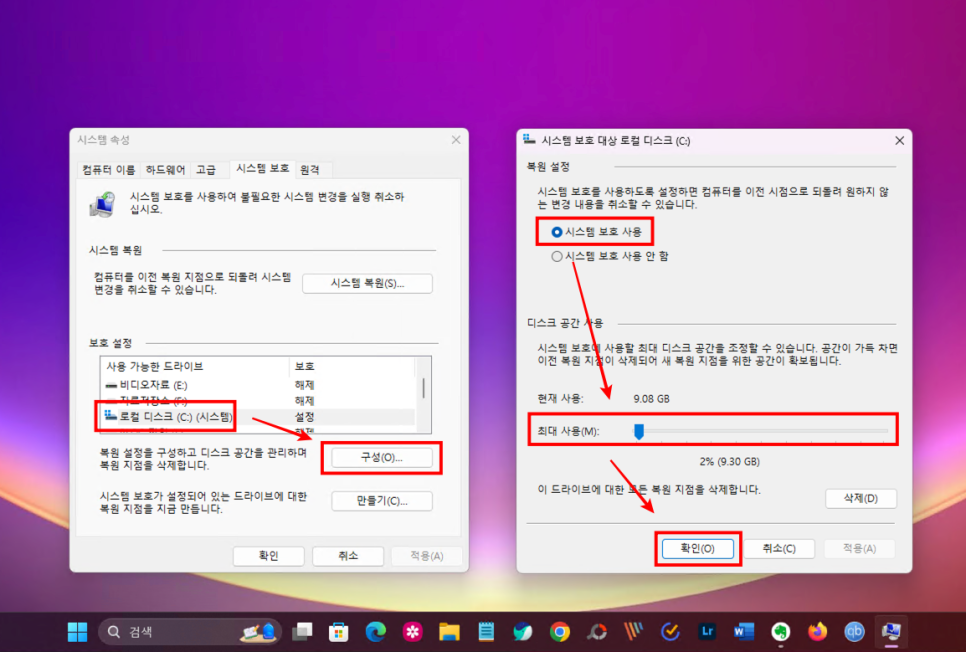Open the gray-red circular arrows taskbar app
Viewport: 966px width, 652px height.
click(x=596, y=632)
